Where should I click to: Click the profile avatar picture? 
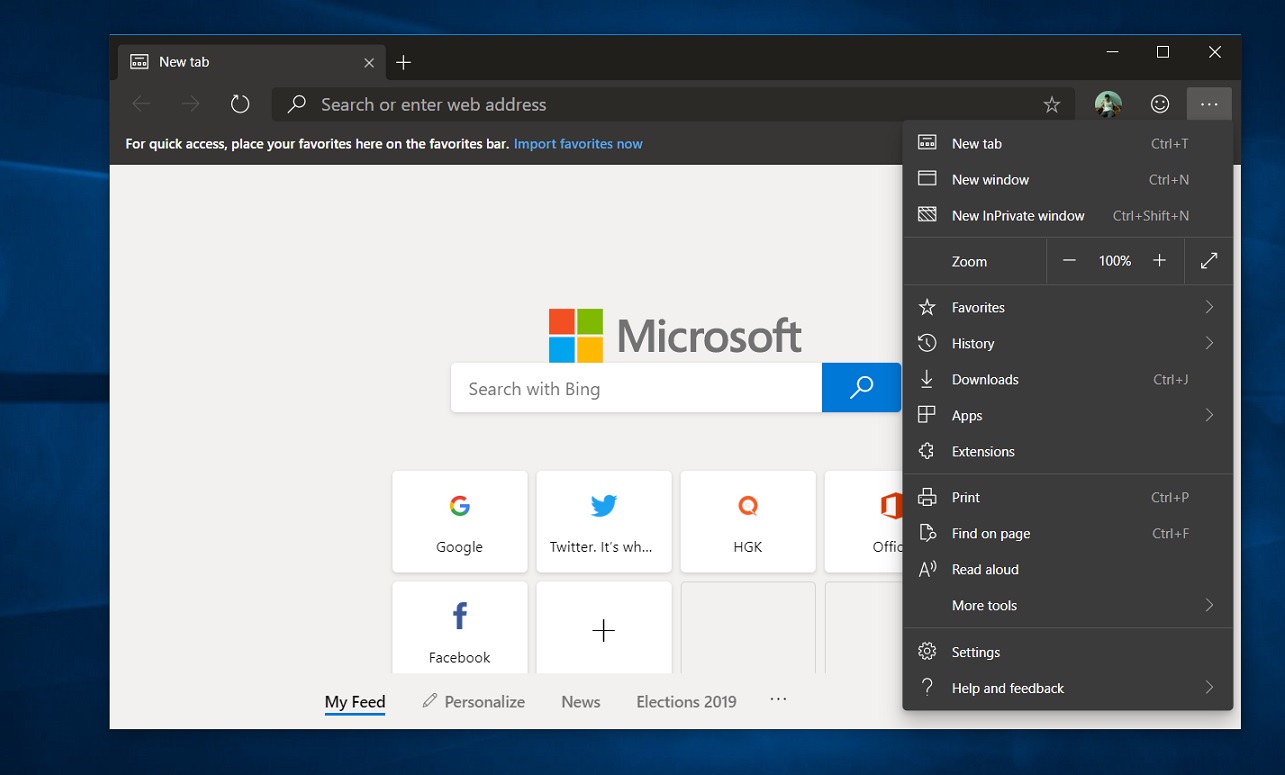pyautogui.click(x=1108, y=103)
